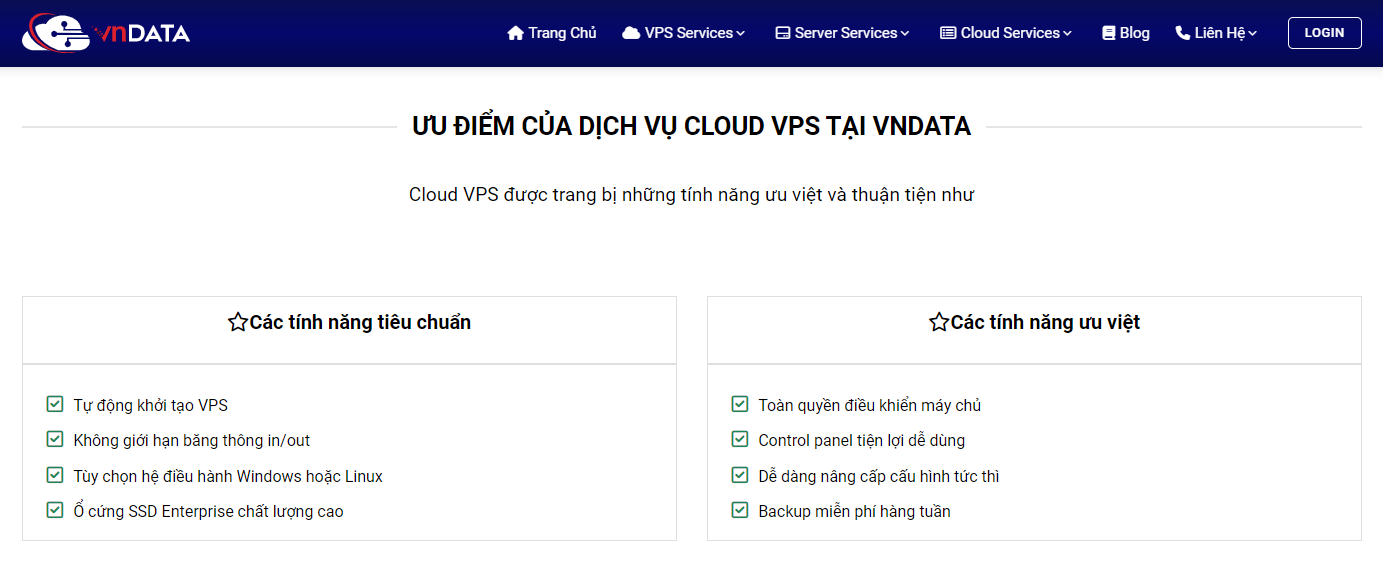Click the cloud icon beside VPS Services
The height and width of the screenshot is (563, 1383).
(x=631, y=33)
